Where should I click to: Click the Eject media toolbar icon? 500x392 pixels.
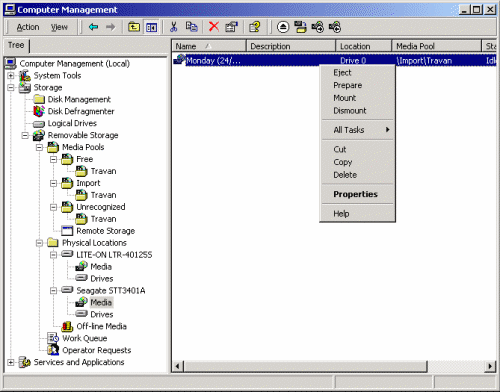[283, 27]
